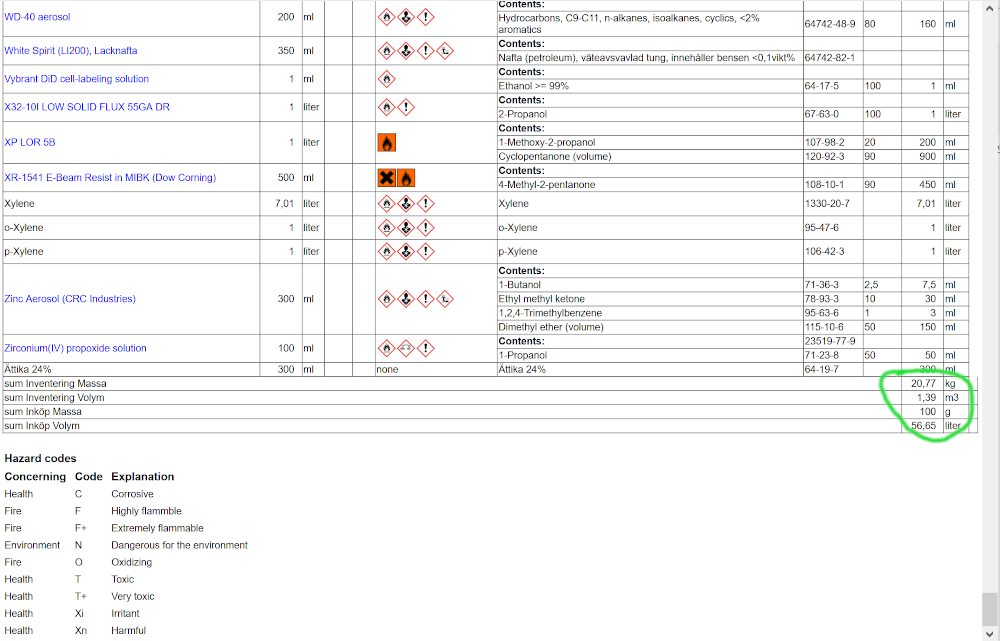Click the 'Oxidizing' explanation text
The width and height of the screenshot is (1000, 641).
(131, 563)
